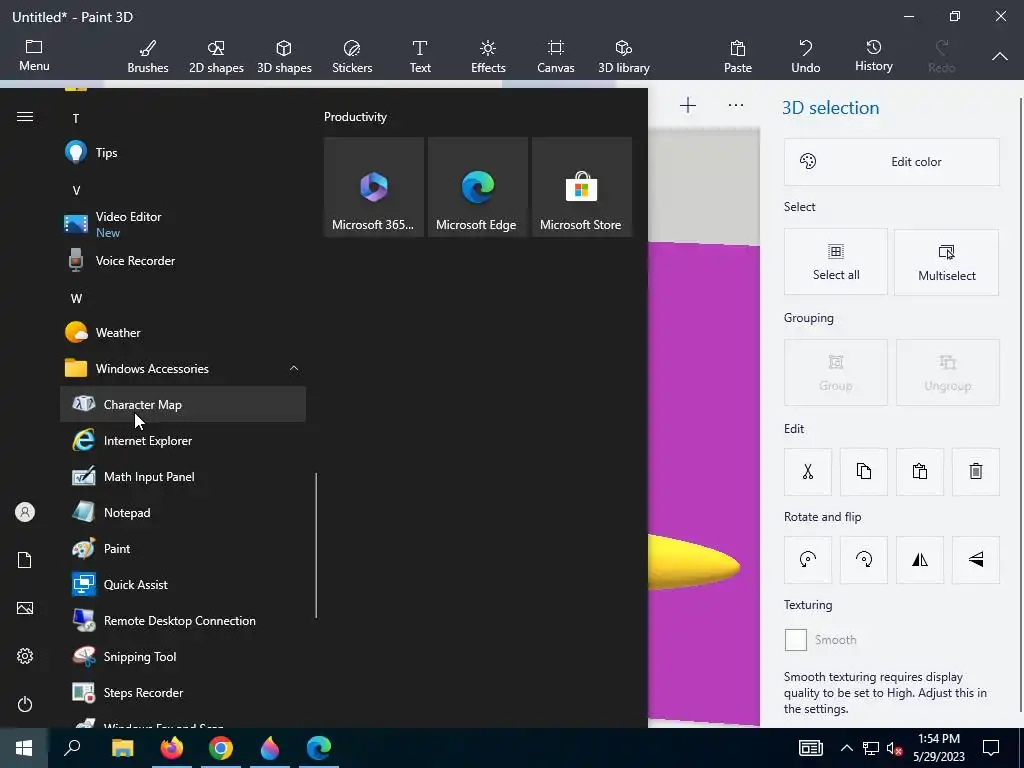Screen dimensions: 1024x768
Task: Click Select all in 3D selection
Action: tap(836, 262)
